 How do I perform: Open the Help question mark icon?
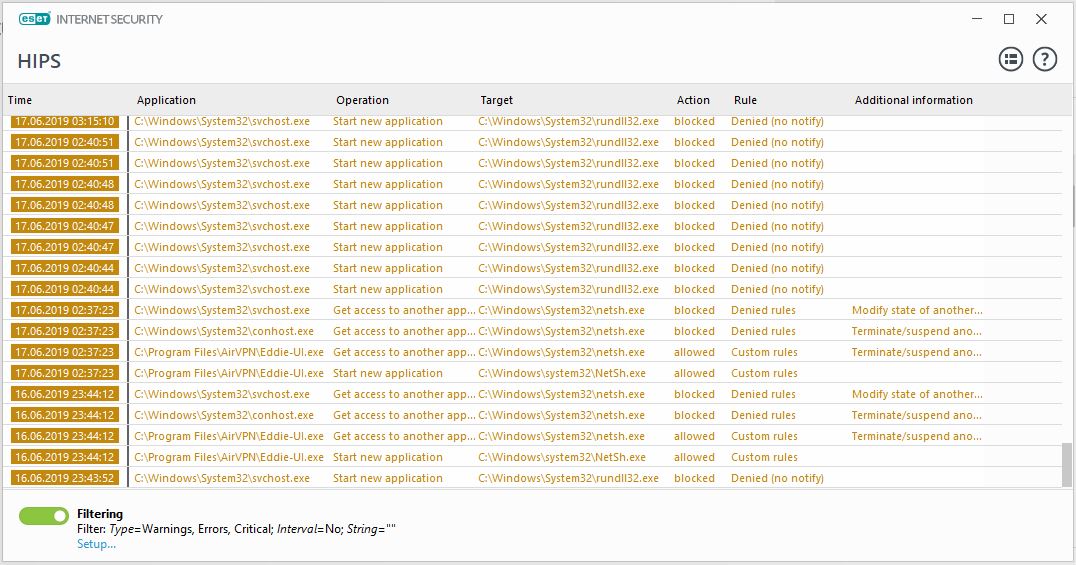click(1044, 59)
